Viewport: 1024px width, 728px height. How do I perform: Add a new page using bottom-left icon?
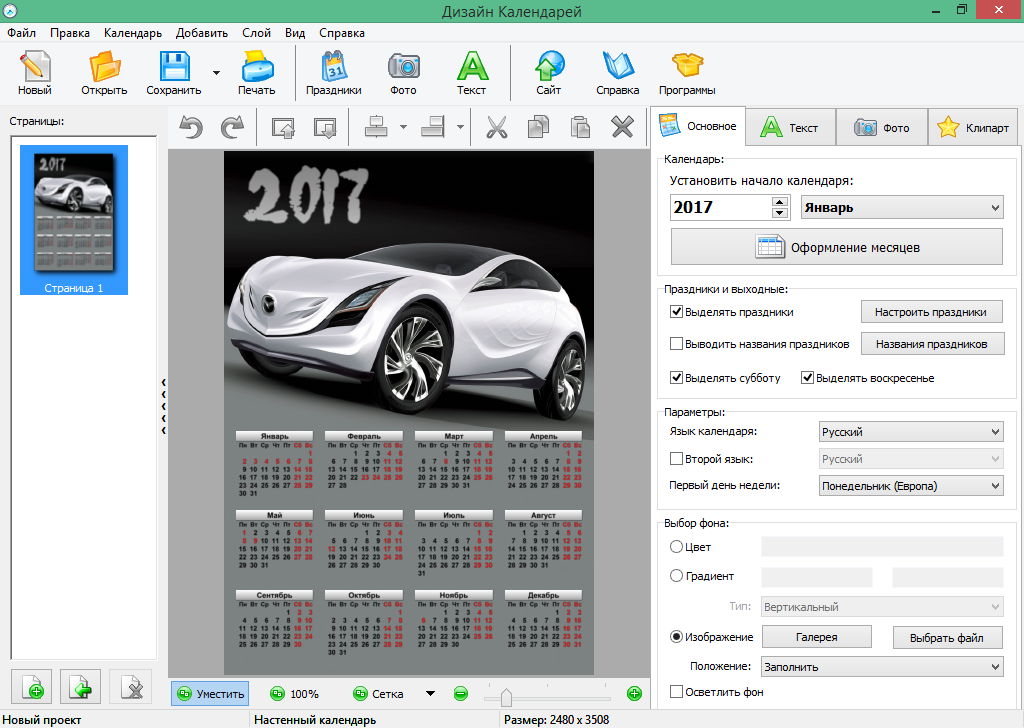tap(33, 687)
